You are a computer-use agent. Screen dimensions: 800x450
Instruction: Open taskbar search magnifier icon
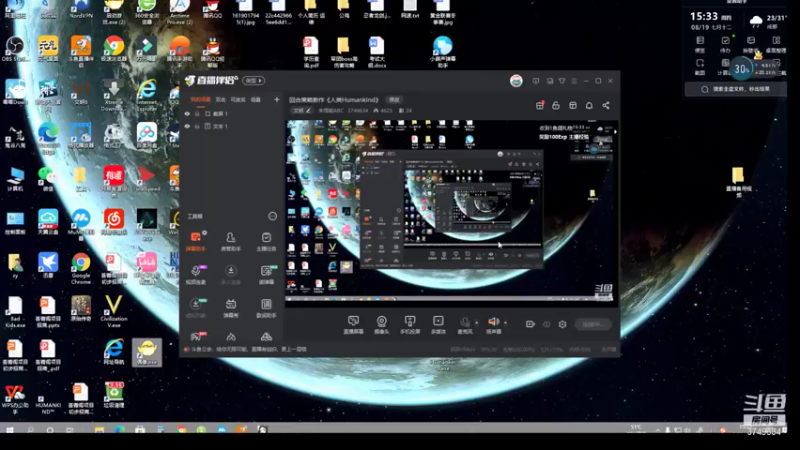tap(31, 430)
